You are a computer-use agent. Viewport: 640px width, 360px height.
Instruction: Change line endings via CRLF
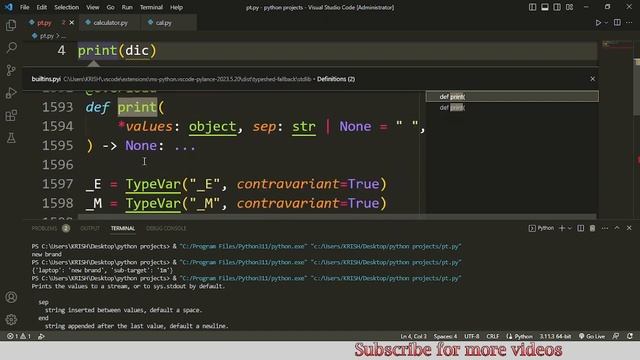pyautogui.click(x=493, y=336)
